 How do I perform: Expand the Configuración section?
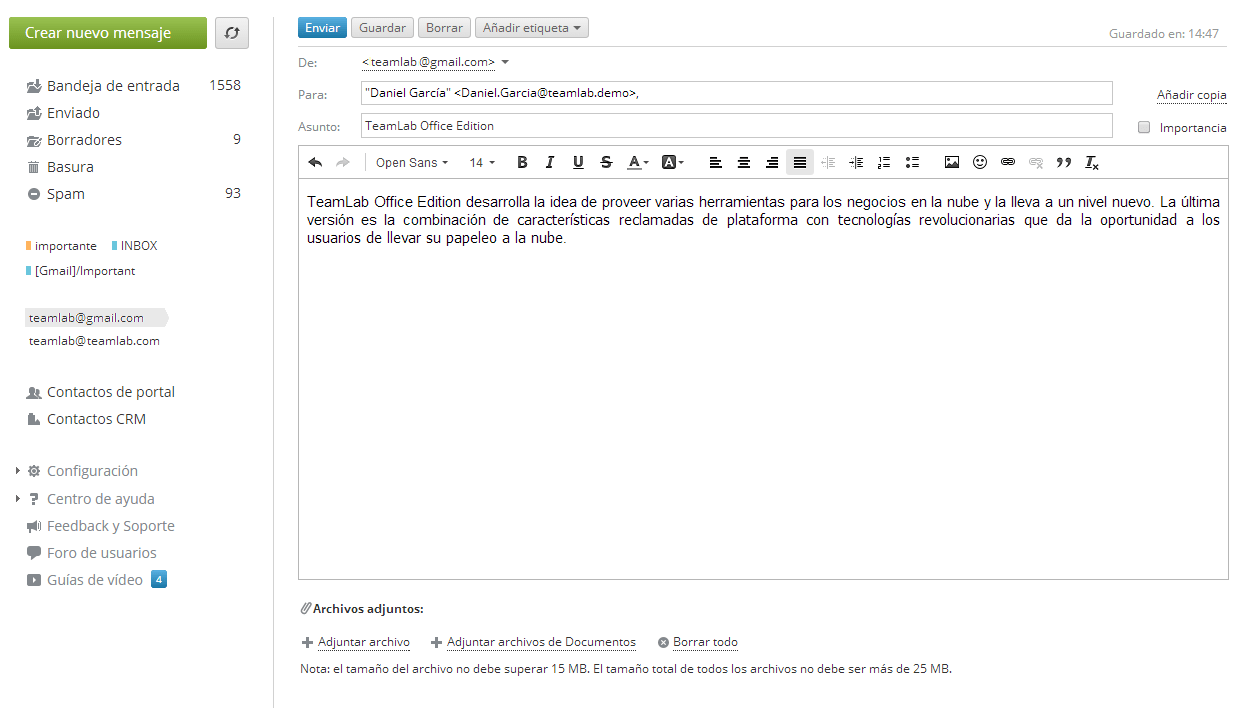[18, 471]
